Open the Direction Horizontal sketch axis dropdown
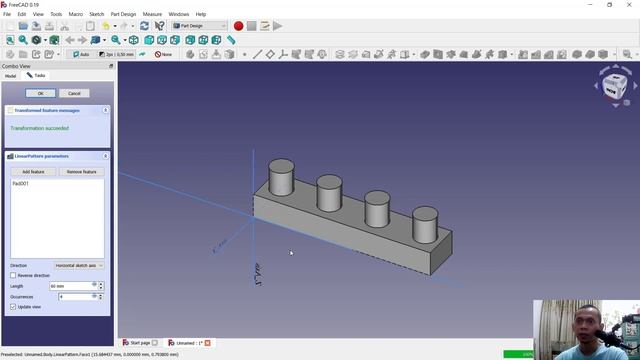This screenshot has width=640, height=360. [x=79, y=265]
